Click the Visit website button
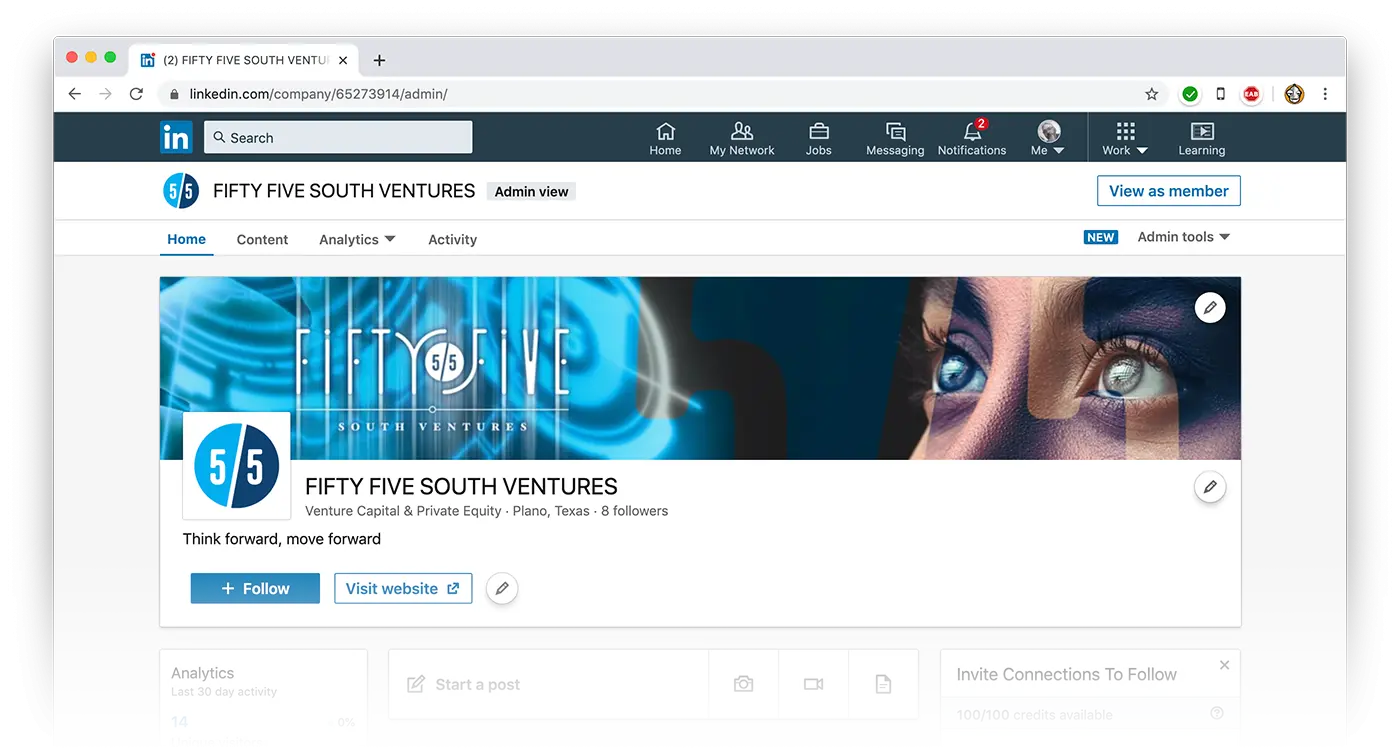 [x=403, y=588]
